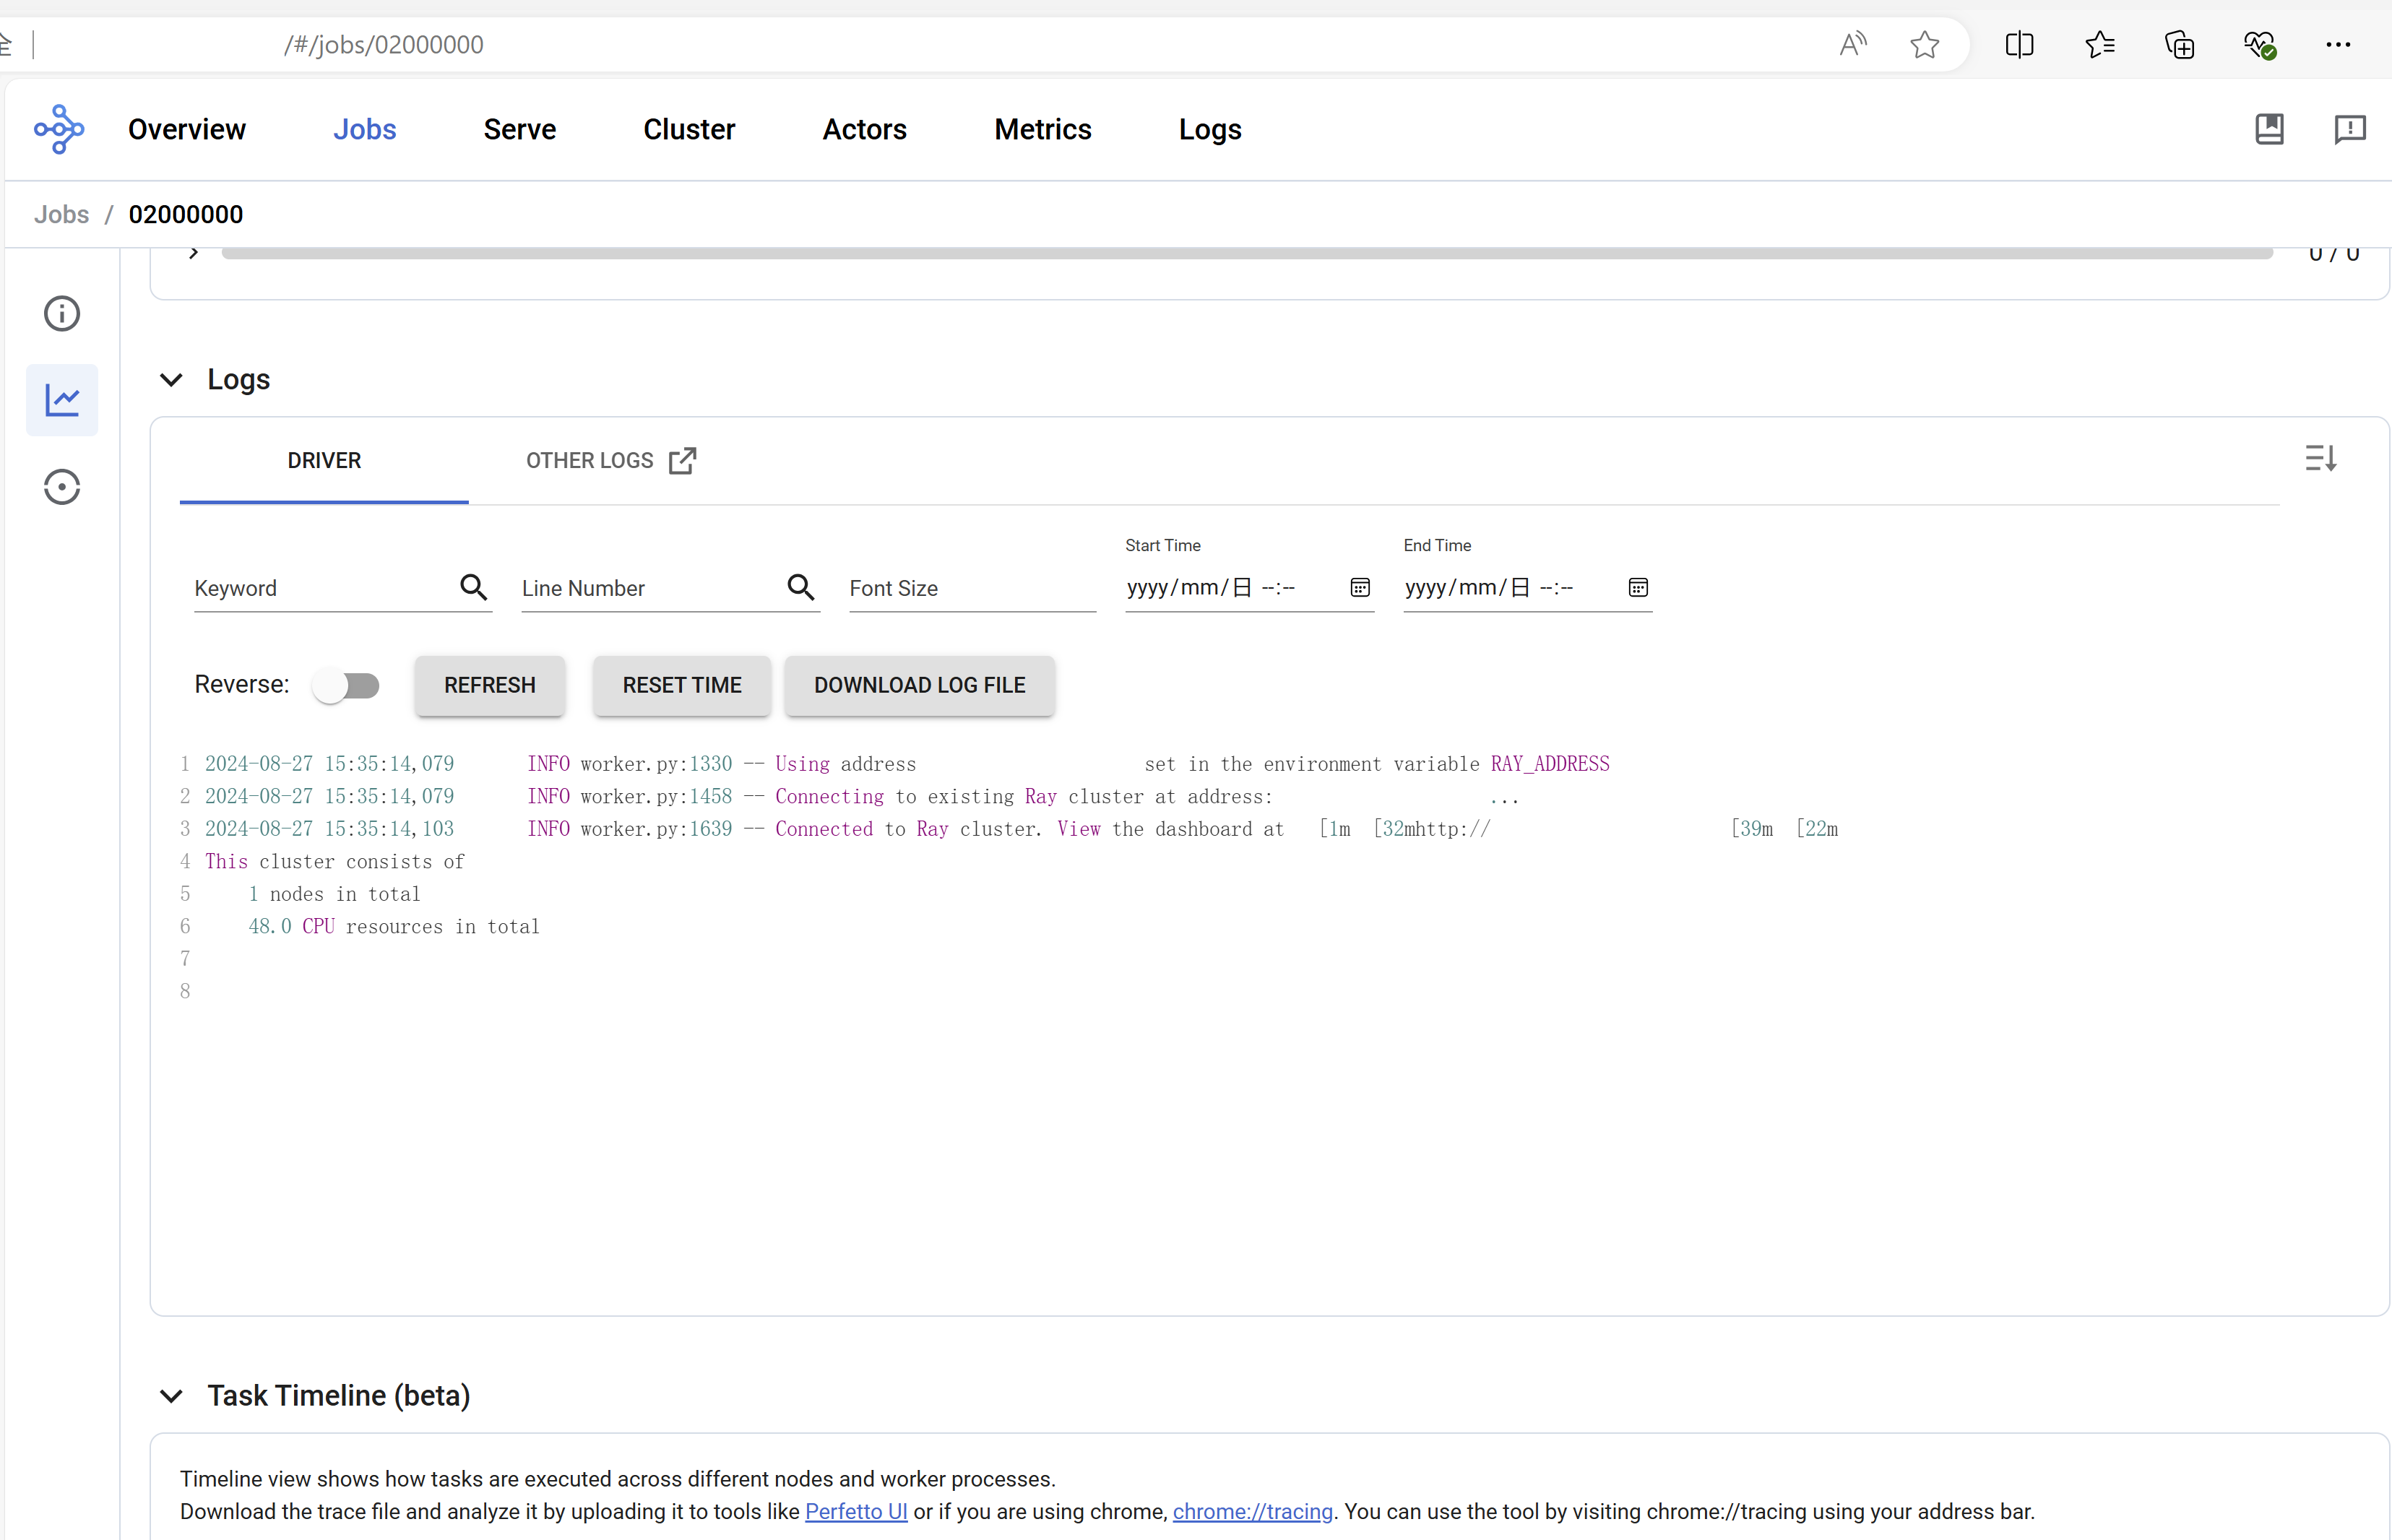Open the End Time calendar picker
Image resolution: width=2392 pixels, height=1540 pixels.
tap(1637, 587)
